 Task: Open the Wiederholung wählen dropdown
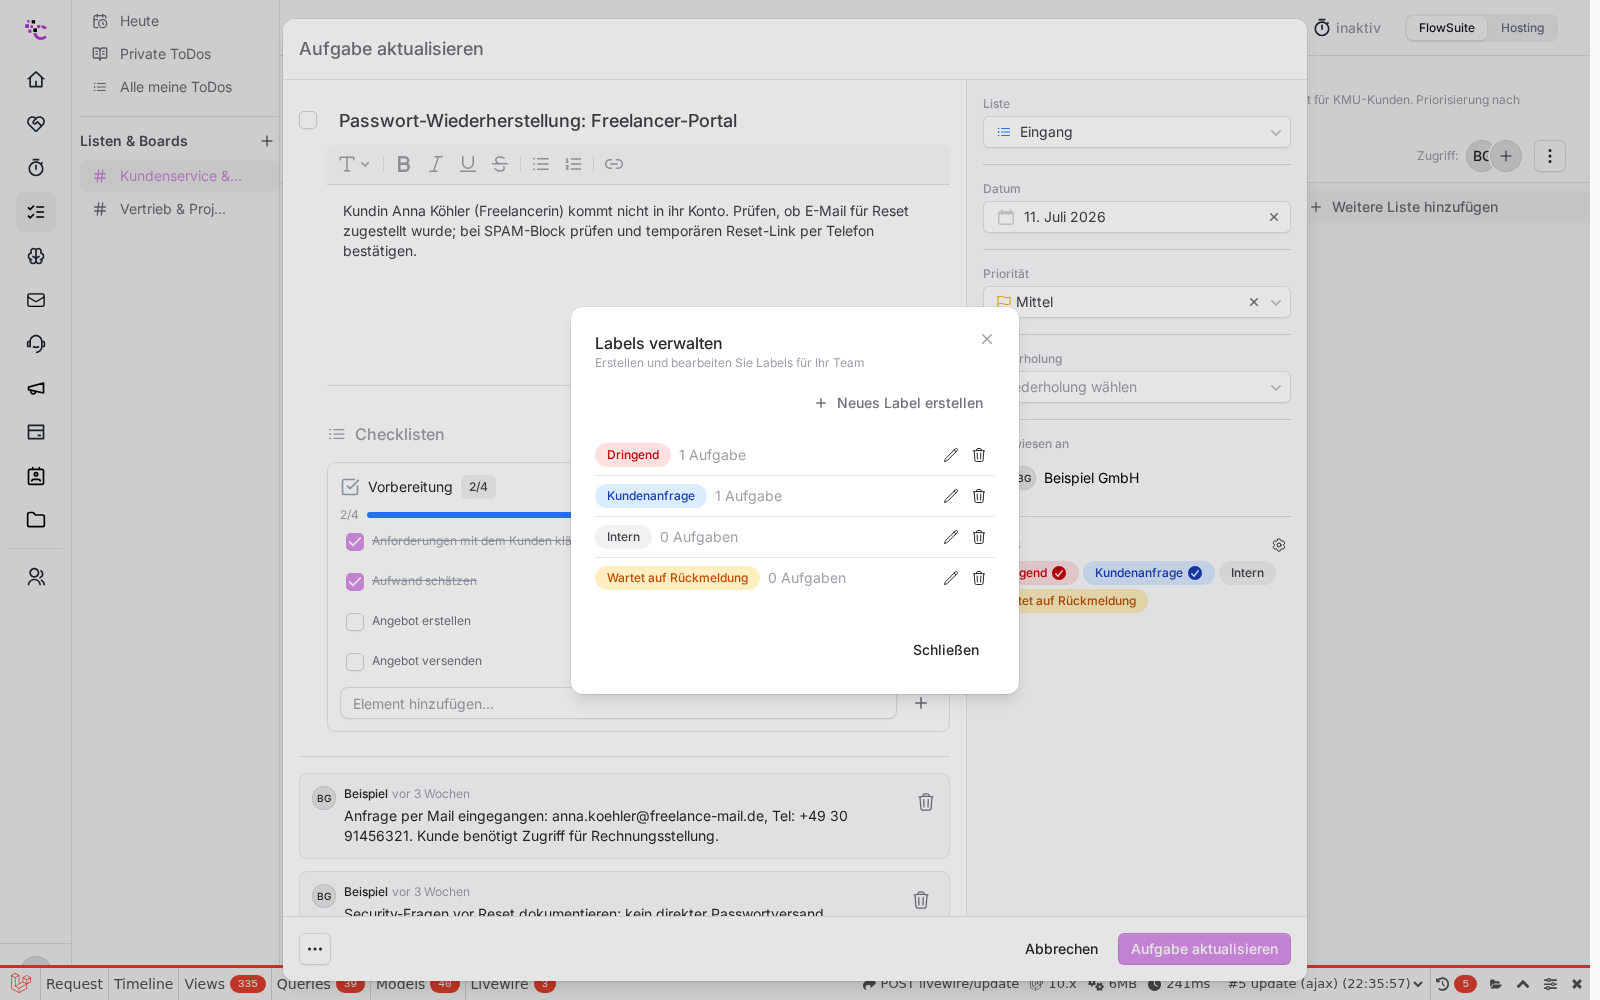(x=1137, y=387)
